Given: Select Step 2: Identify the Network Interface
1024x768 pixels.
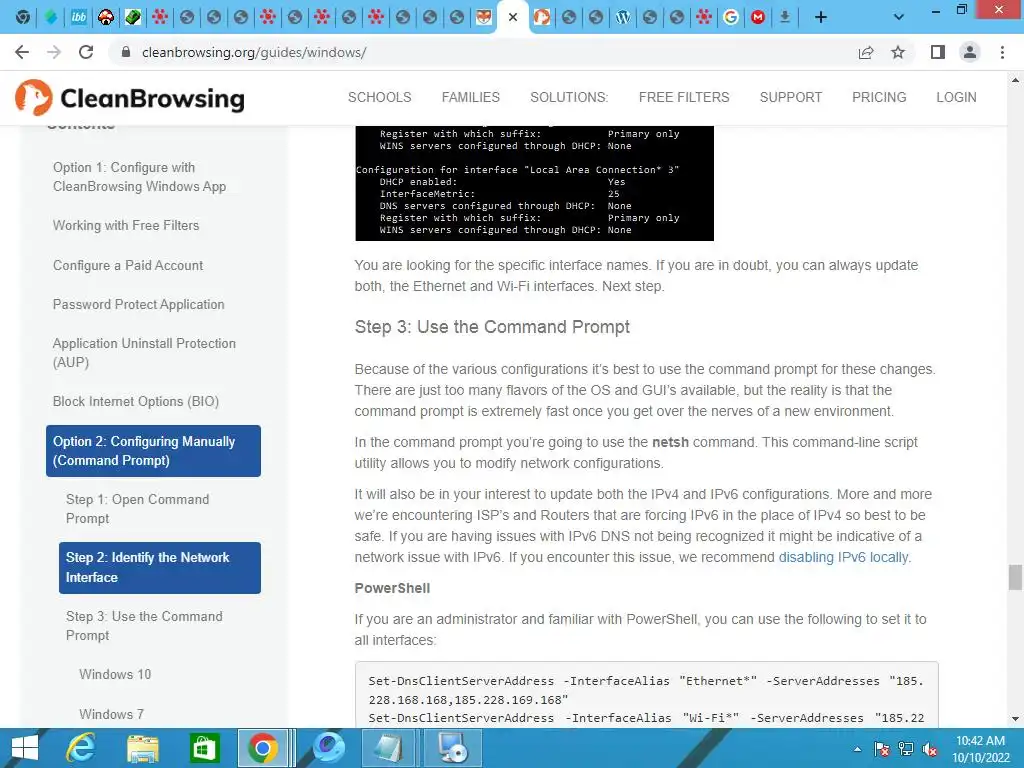Looking at the screenshot, I should coord(160,568).
